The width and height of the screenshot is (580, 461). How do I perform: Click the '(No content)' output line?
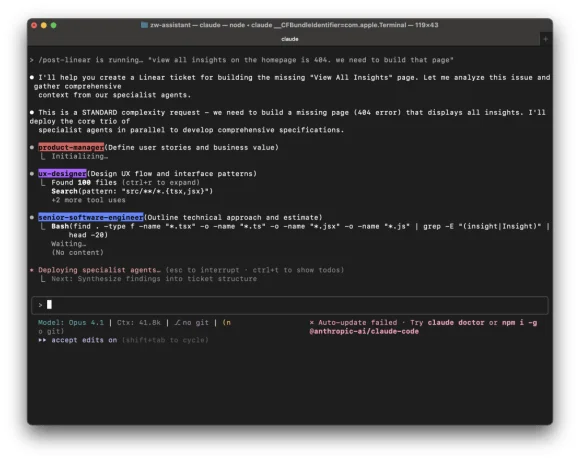pos(77,253)
